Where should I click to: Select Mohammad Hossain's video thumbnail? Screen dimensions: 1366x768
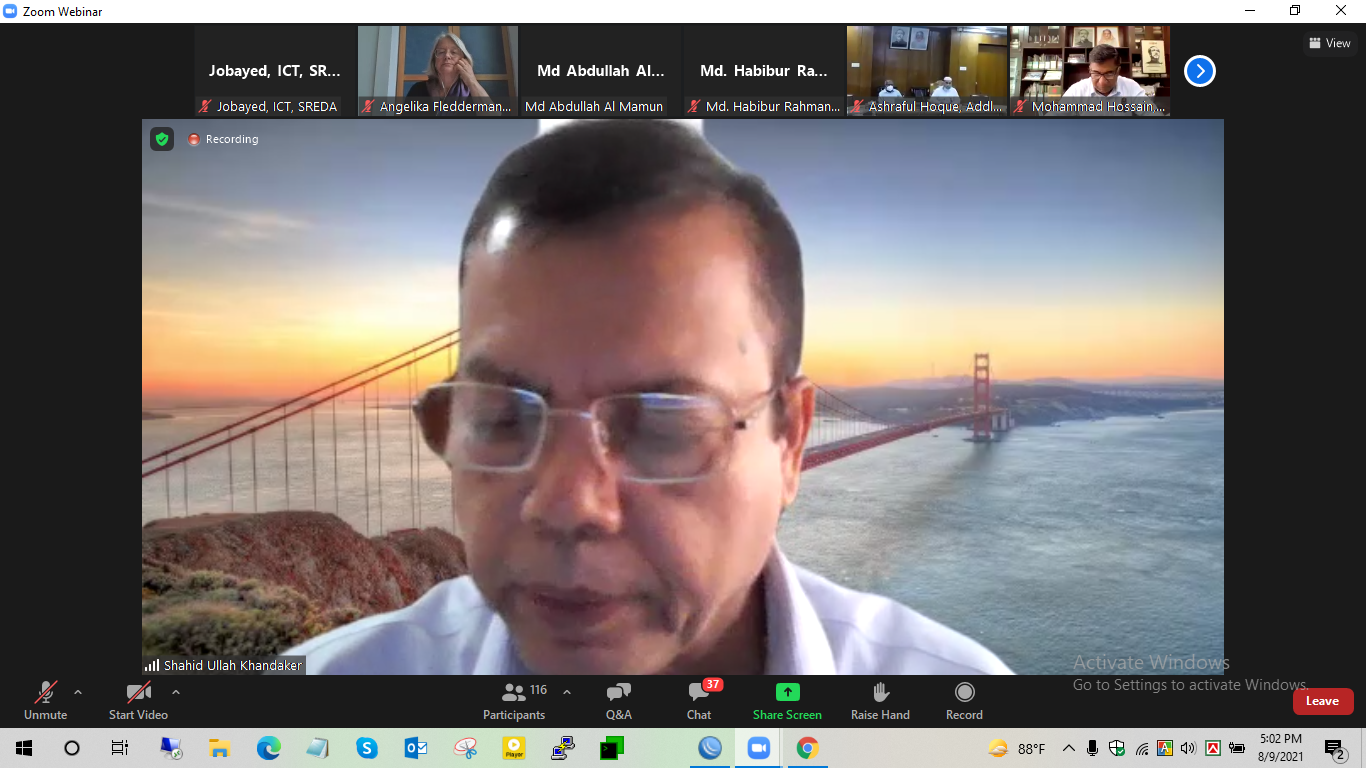tap(1090, 70)
